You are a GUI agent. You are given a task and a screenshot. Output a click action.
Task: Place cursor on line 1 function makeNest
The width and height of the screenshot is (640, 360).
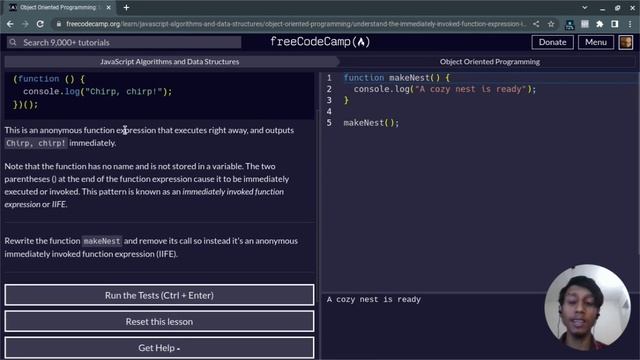tap(396, 78)
